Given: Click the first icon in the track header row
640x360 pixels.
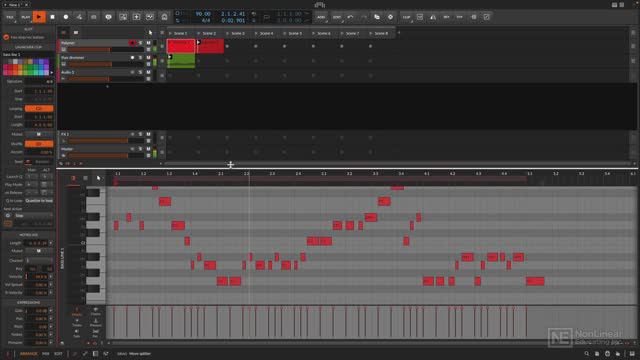Looking at the screenshot, I should click(64, 33).
